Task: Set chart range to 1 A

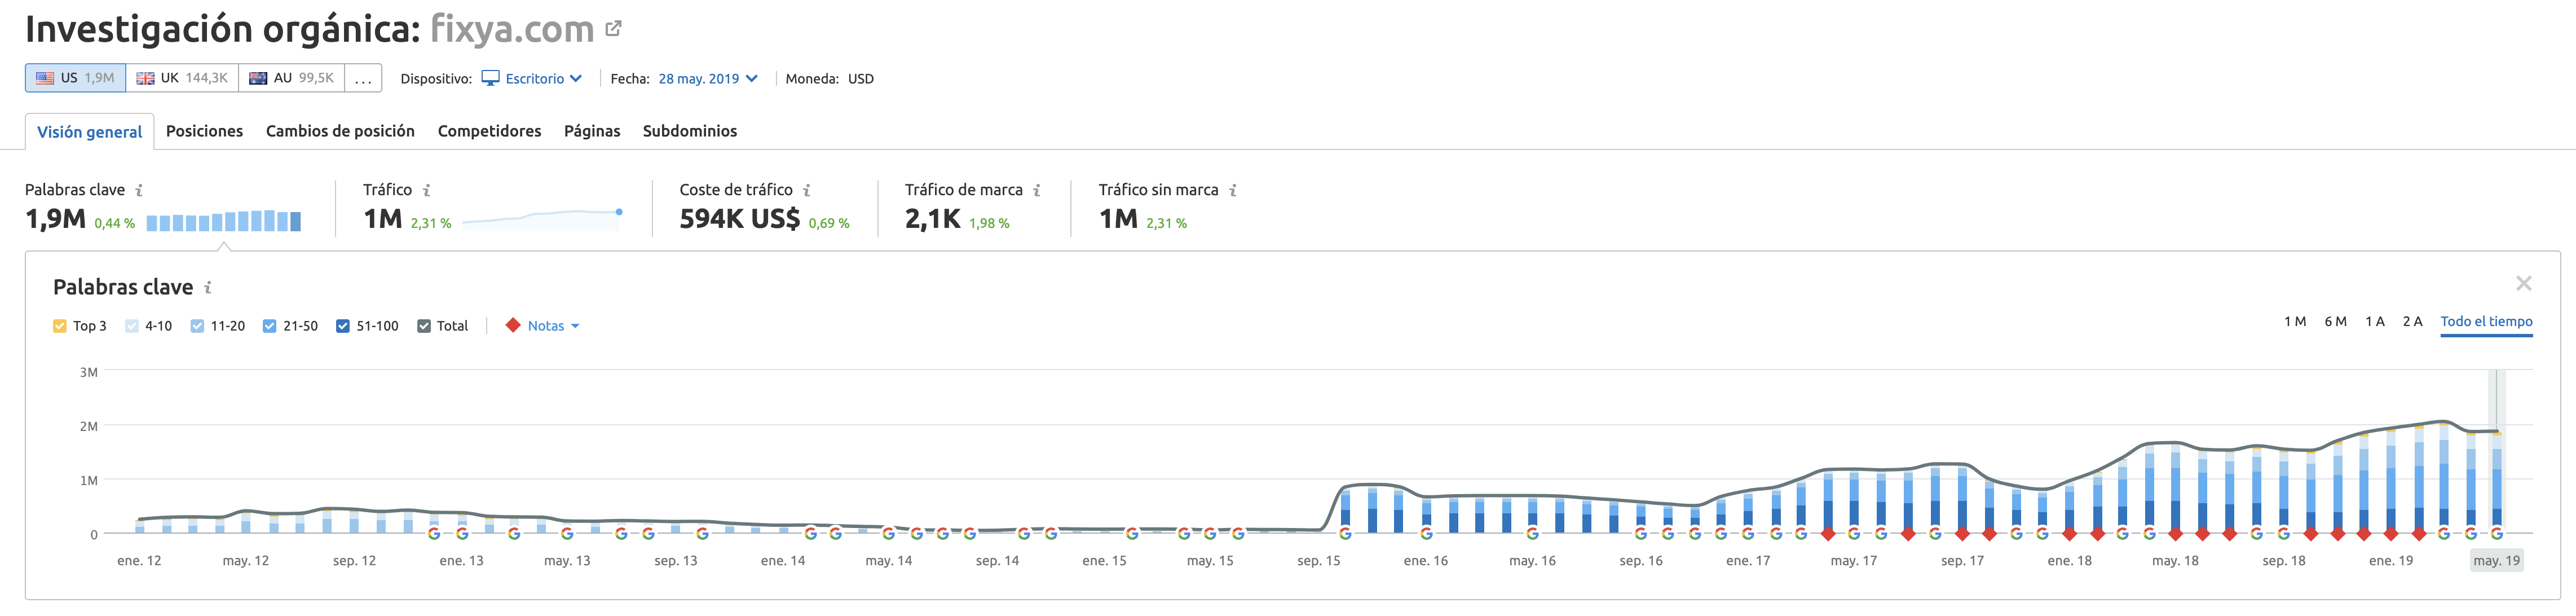Action: (x=2375, y=321)
